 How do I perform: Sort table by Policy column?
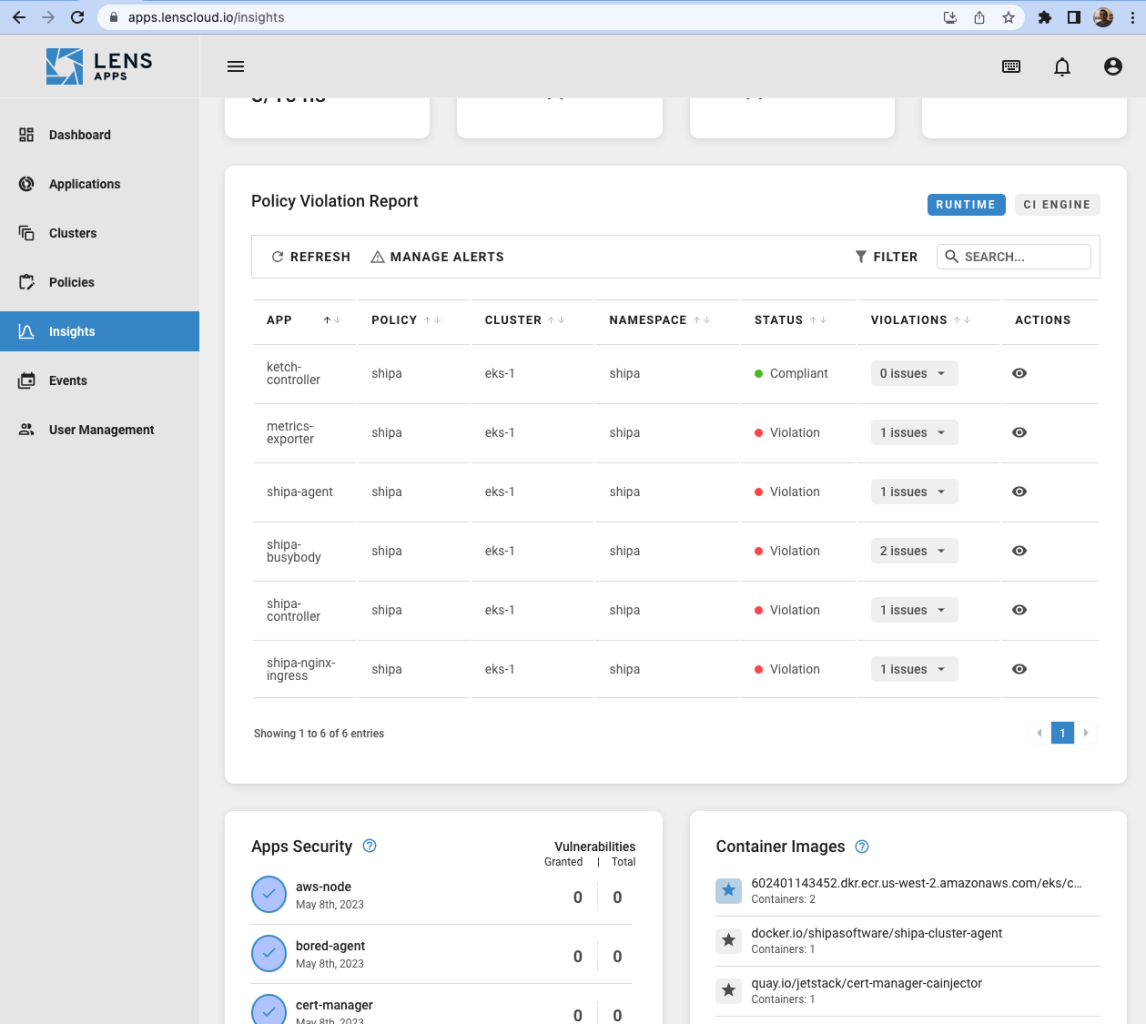[432, 320]
